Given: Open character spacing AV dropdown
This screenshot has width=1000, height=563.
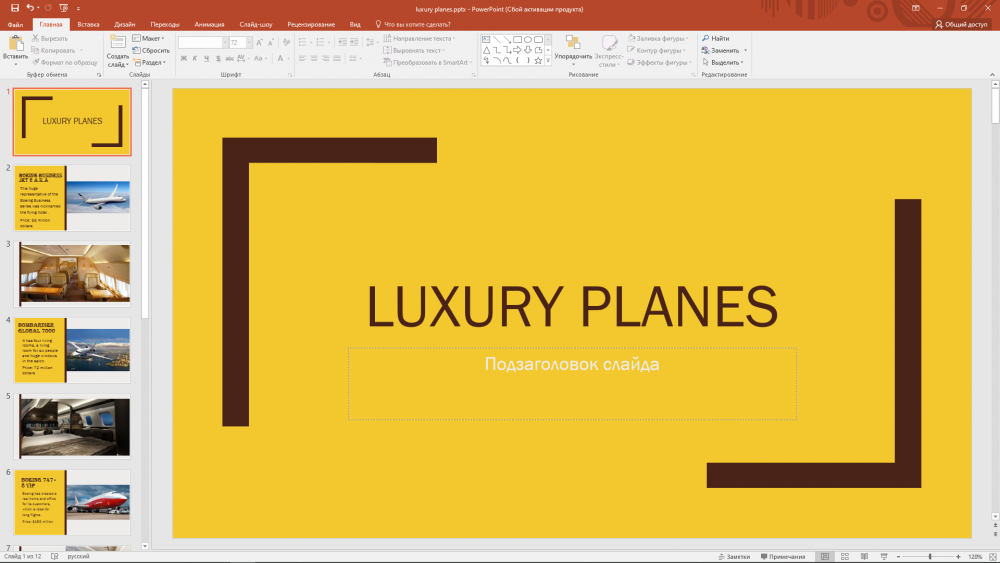Looking at the screenshot, I should (x=243, y=59).
